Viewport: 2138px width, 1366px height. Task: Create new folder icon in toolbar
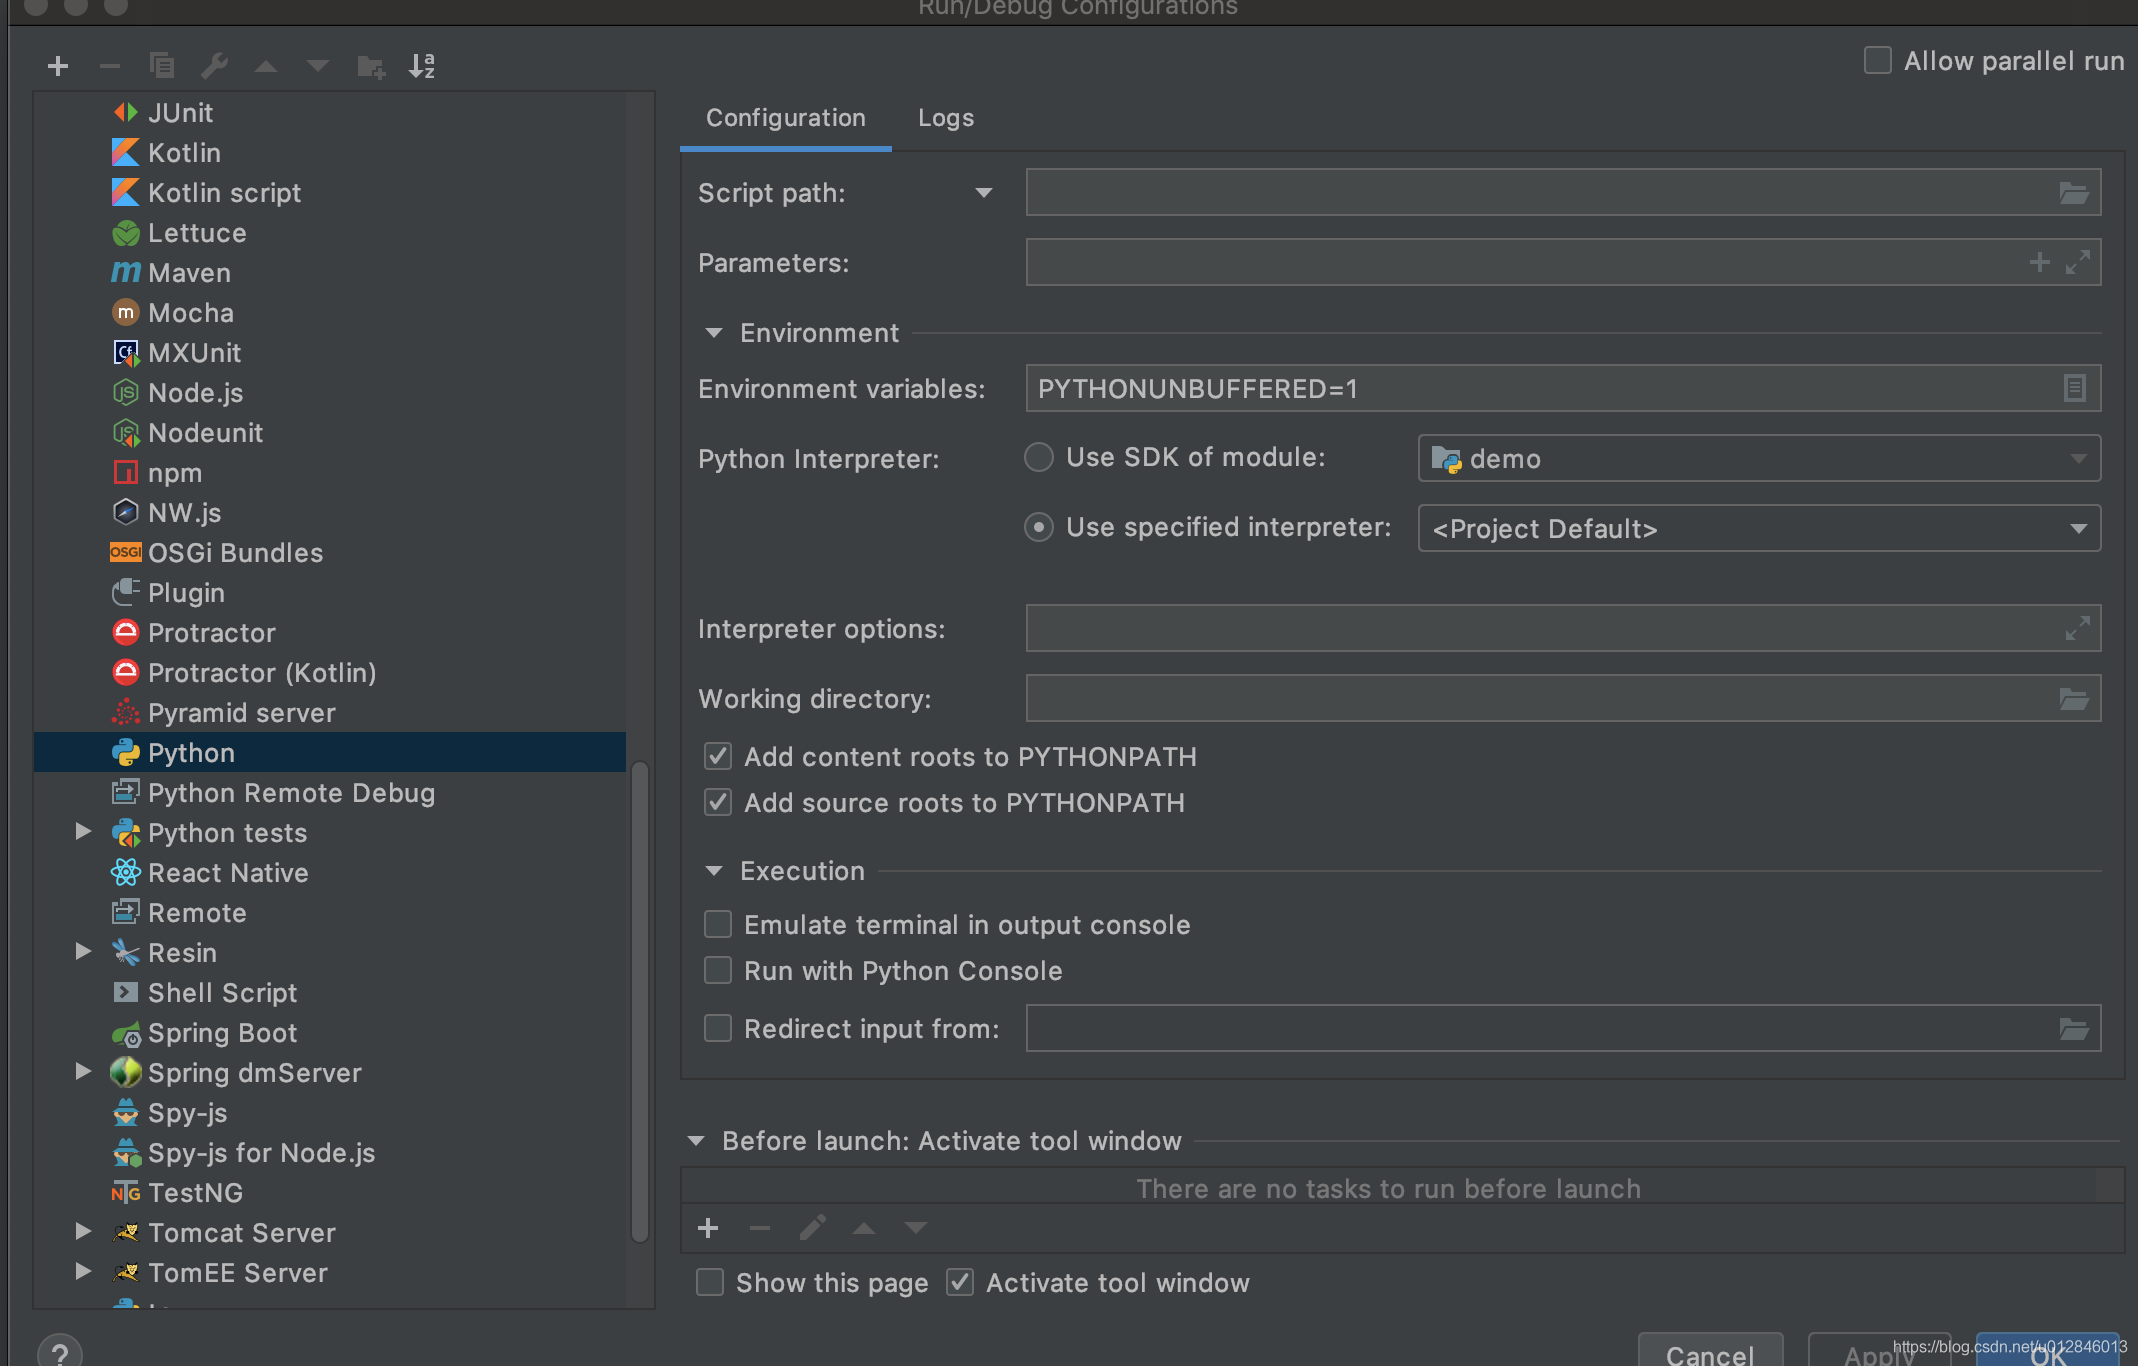[371, 66]
